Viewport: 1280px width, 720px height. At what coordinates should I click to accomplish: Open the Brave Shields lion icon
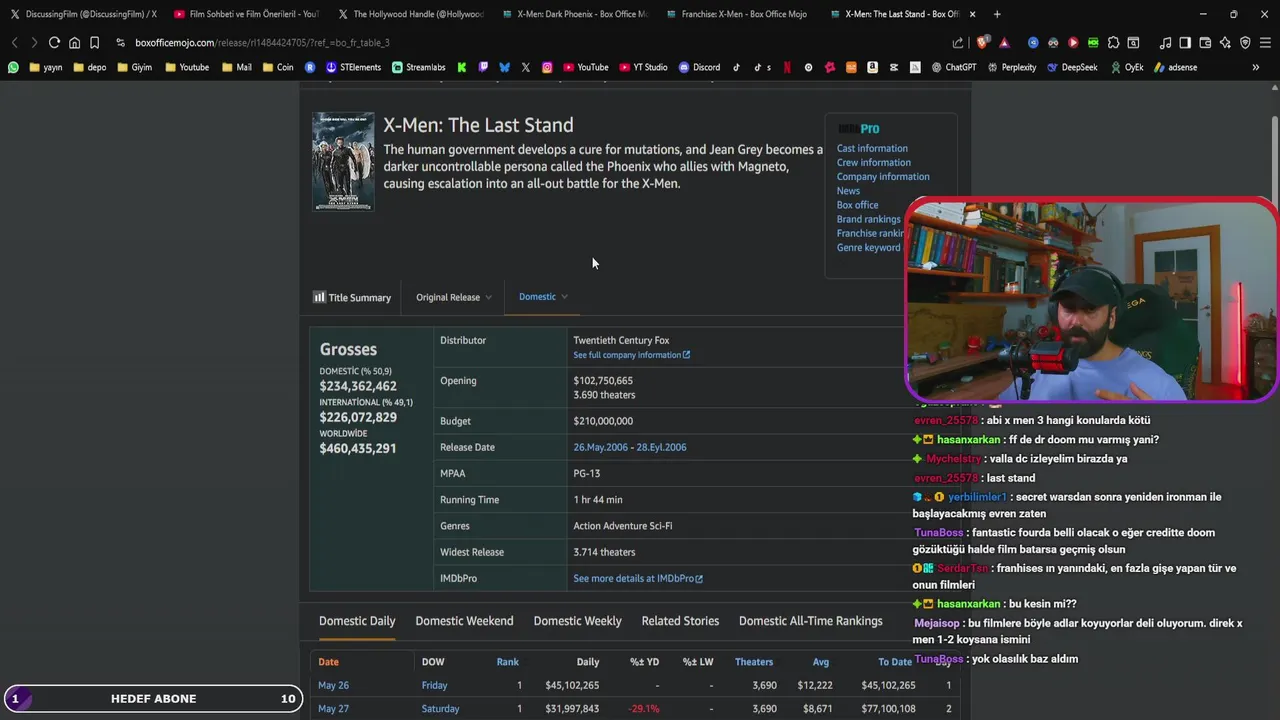[x=982, y=43]
